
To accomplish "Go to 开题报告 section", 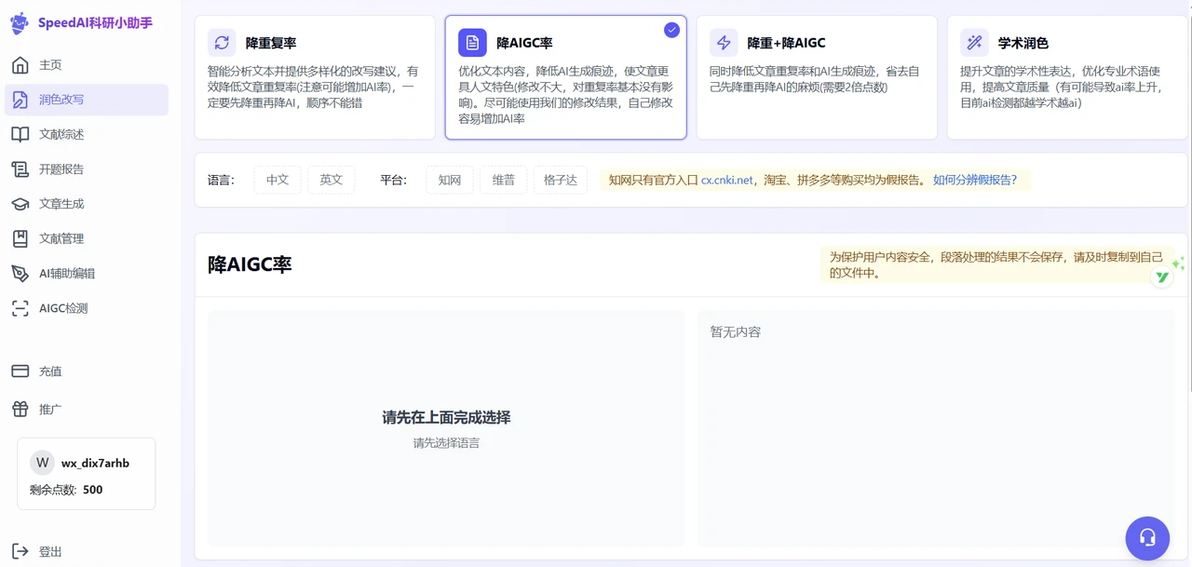I will 87,169.
